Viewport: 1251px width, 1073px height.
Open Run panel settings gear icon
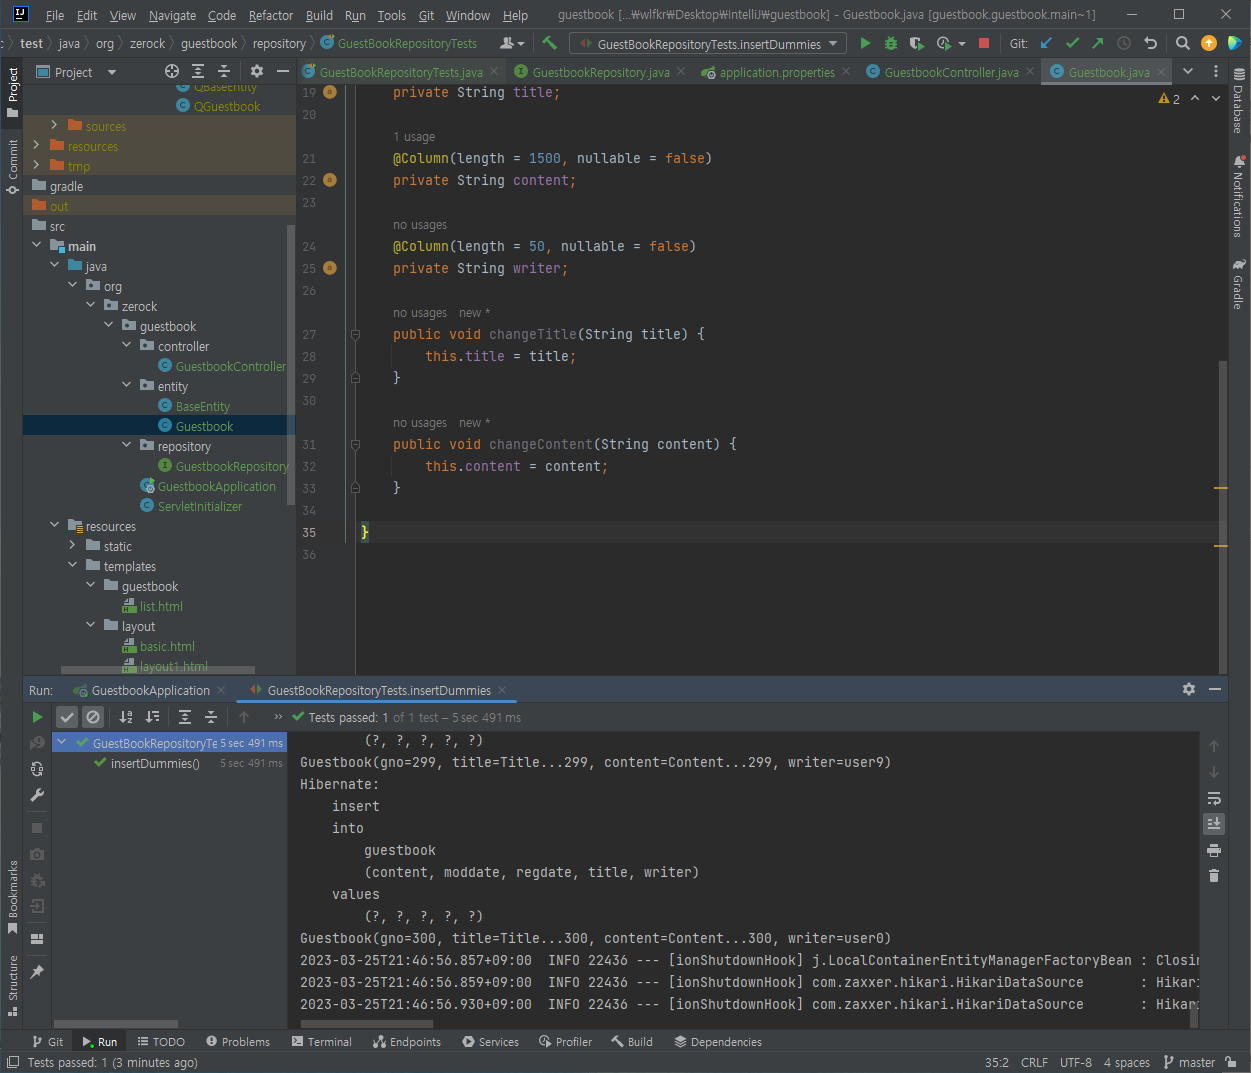pyautogui.click(x=1189, y=689)
